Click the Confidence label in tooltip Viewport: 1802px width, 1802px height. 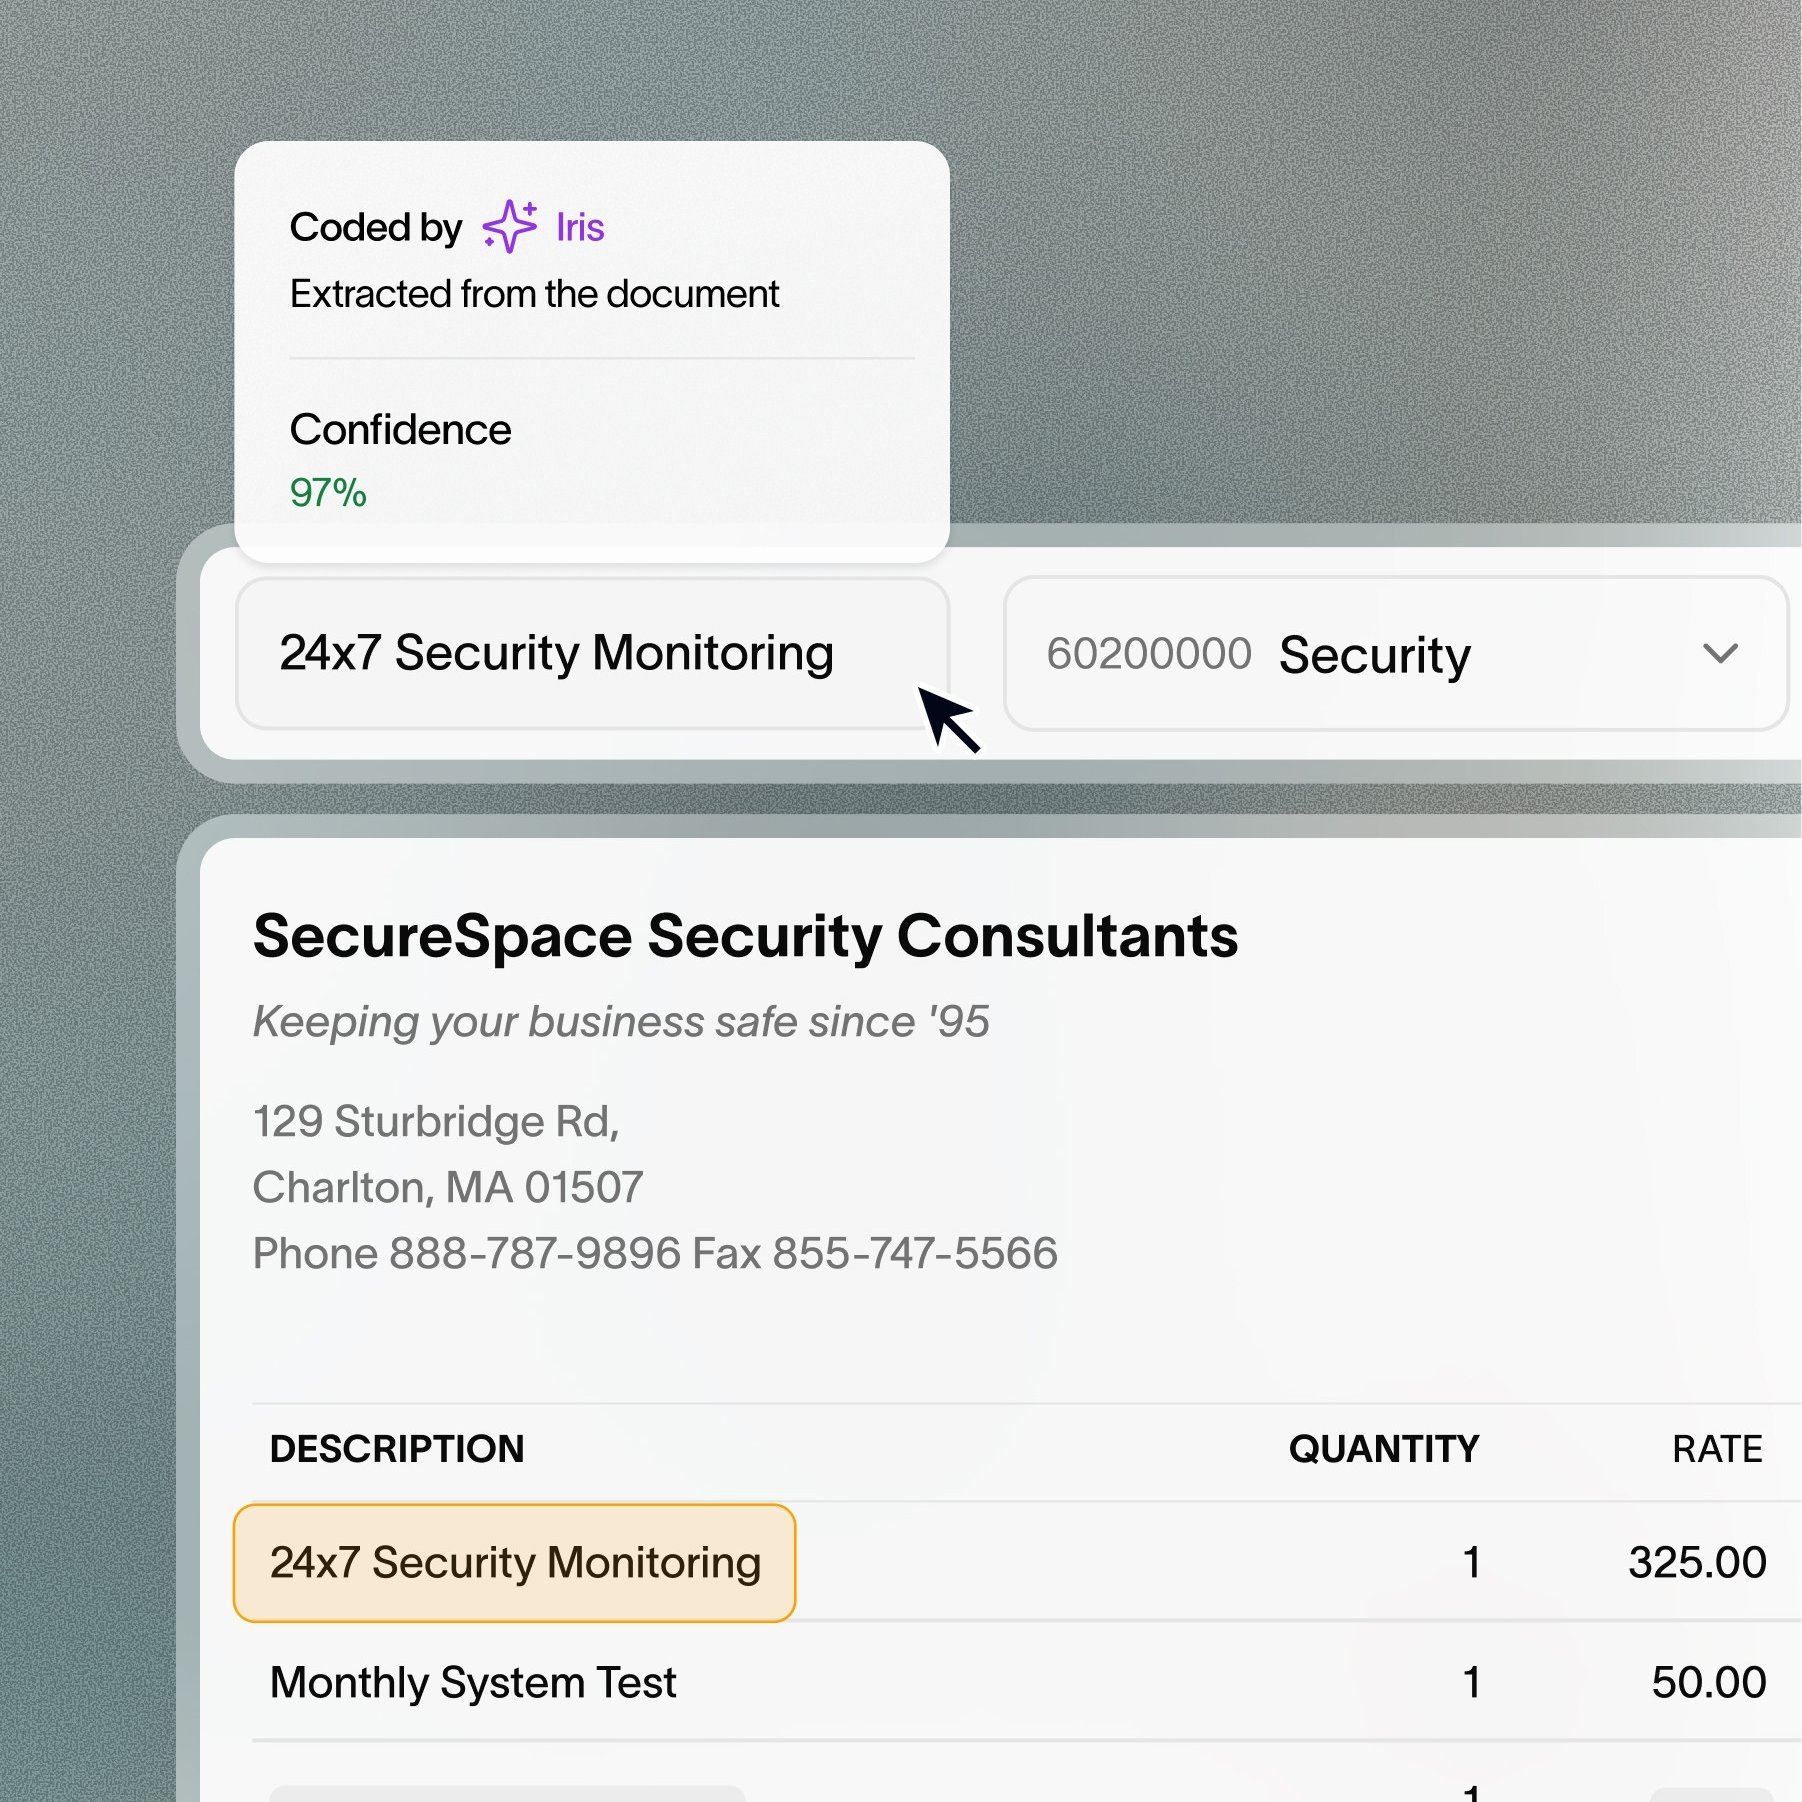(x=400, y=430)
